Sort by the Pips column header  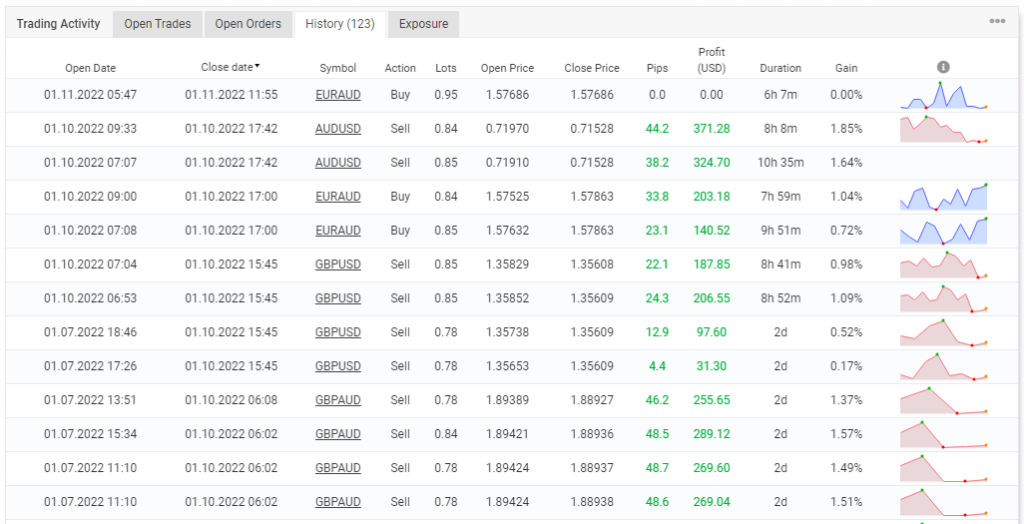657,68
